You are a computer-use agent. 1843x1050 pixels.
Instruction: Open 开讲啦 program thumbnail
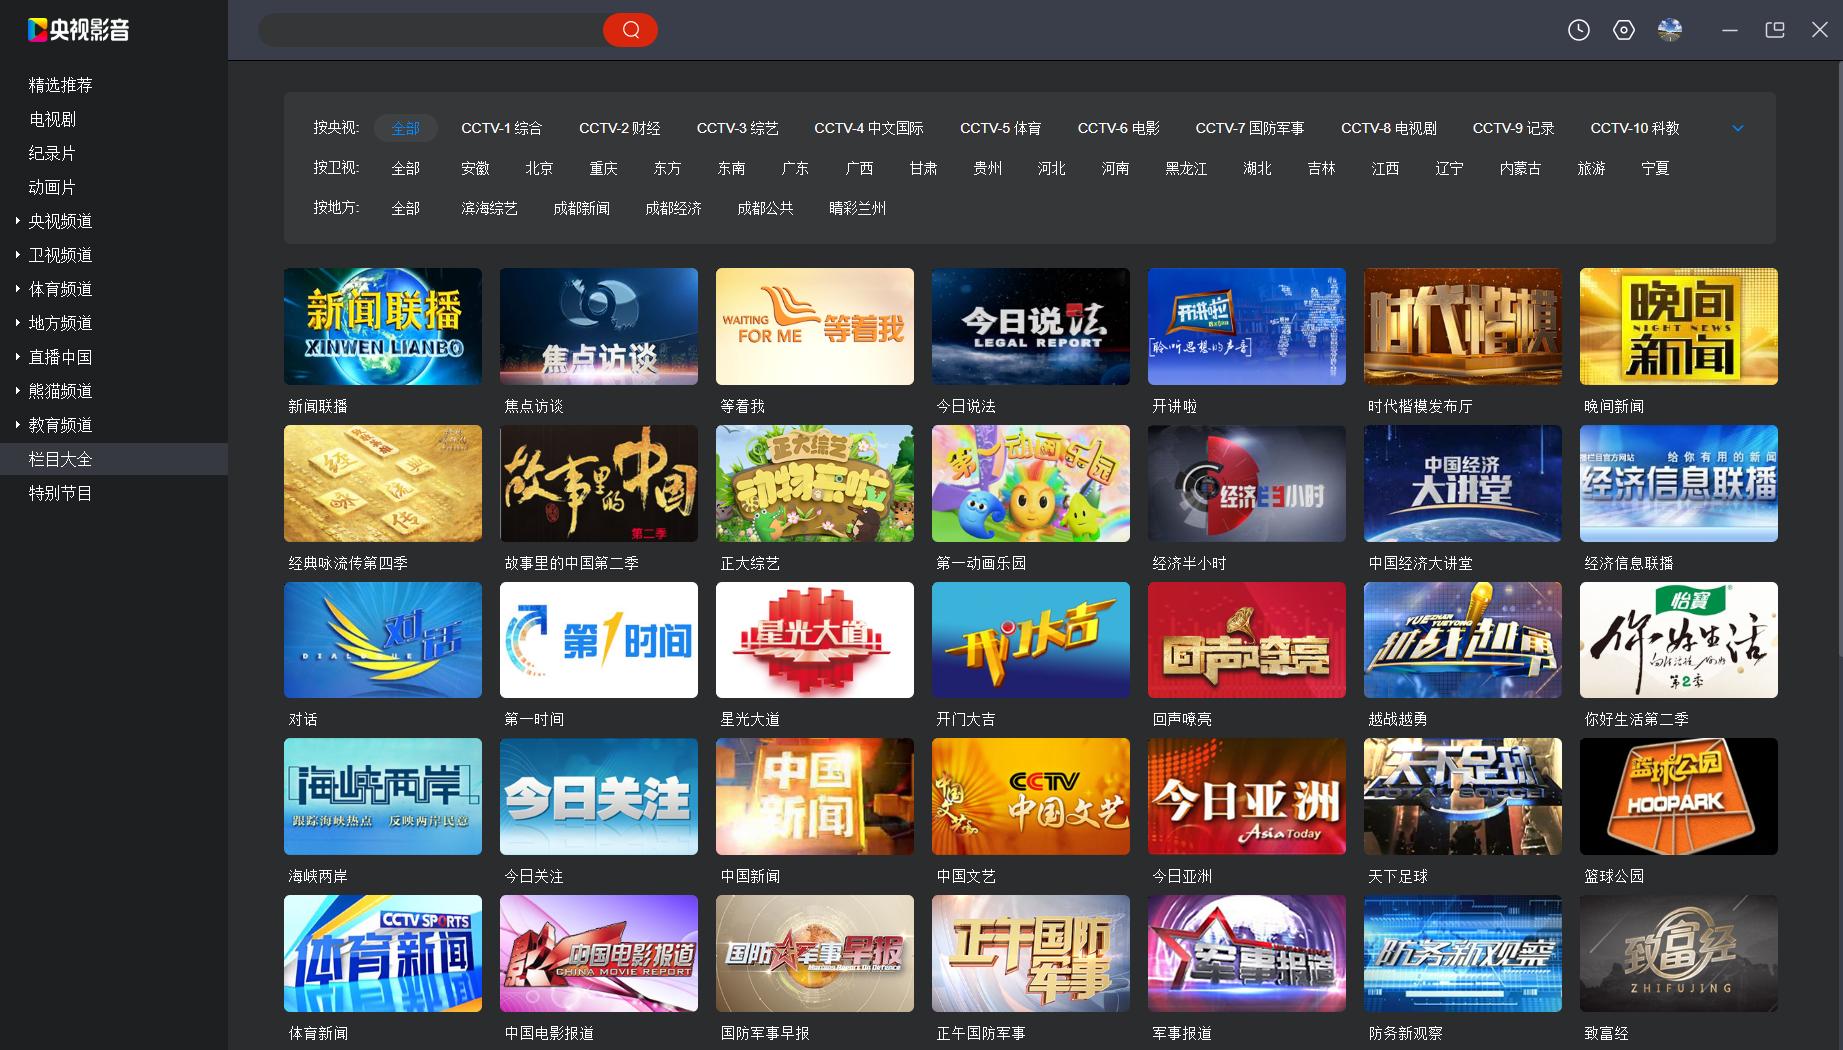[1247, 326]
